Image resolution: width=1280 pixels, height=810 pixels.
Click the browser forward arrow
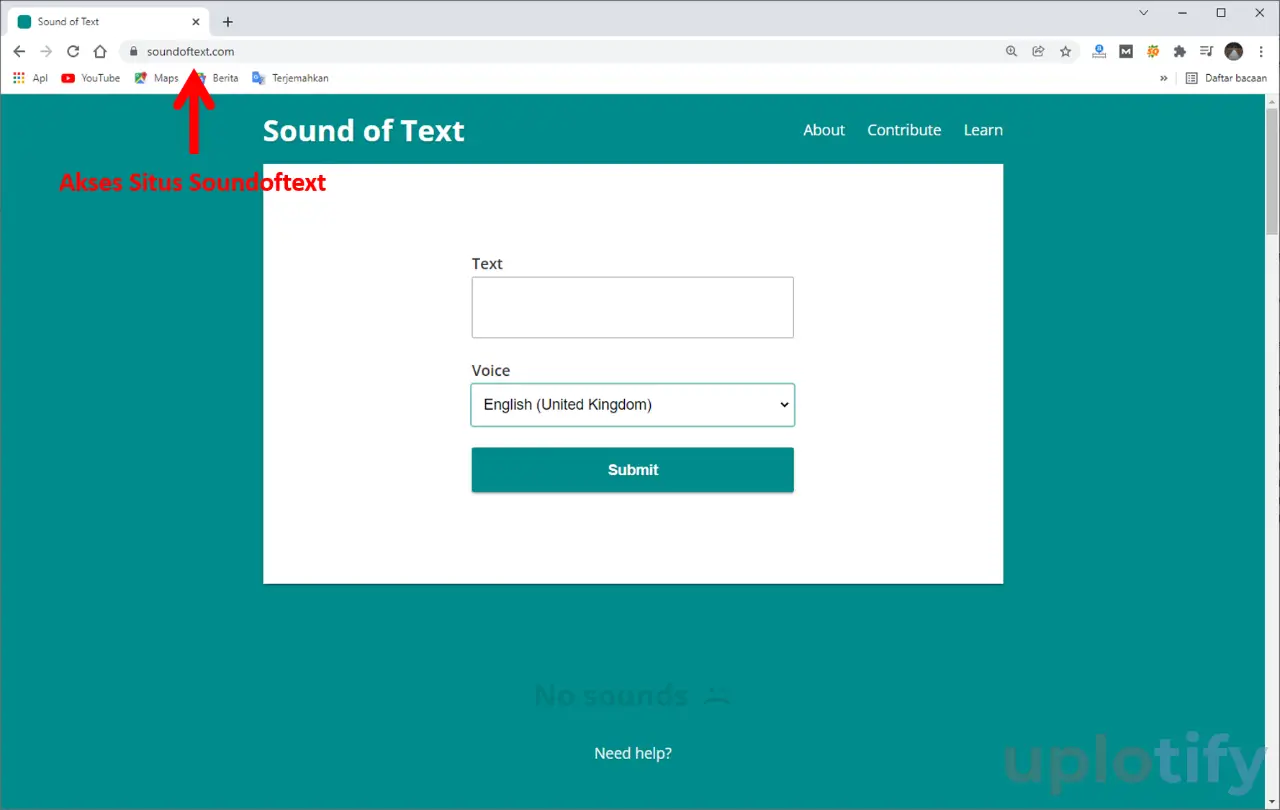click(x=46, y=51)
